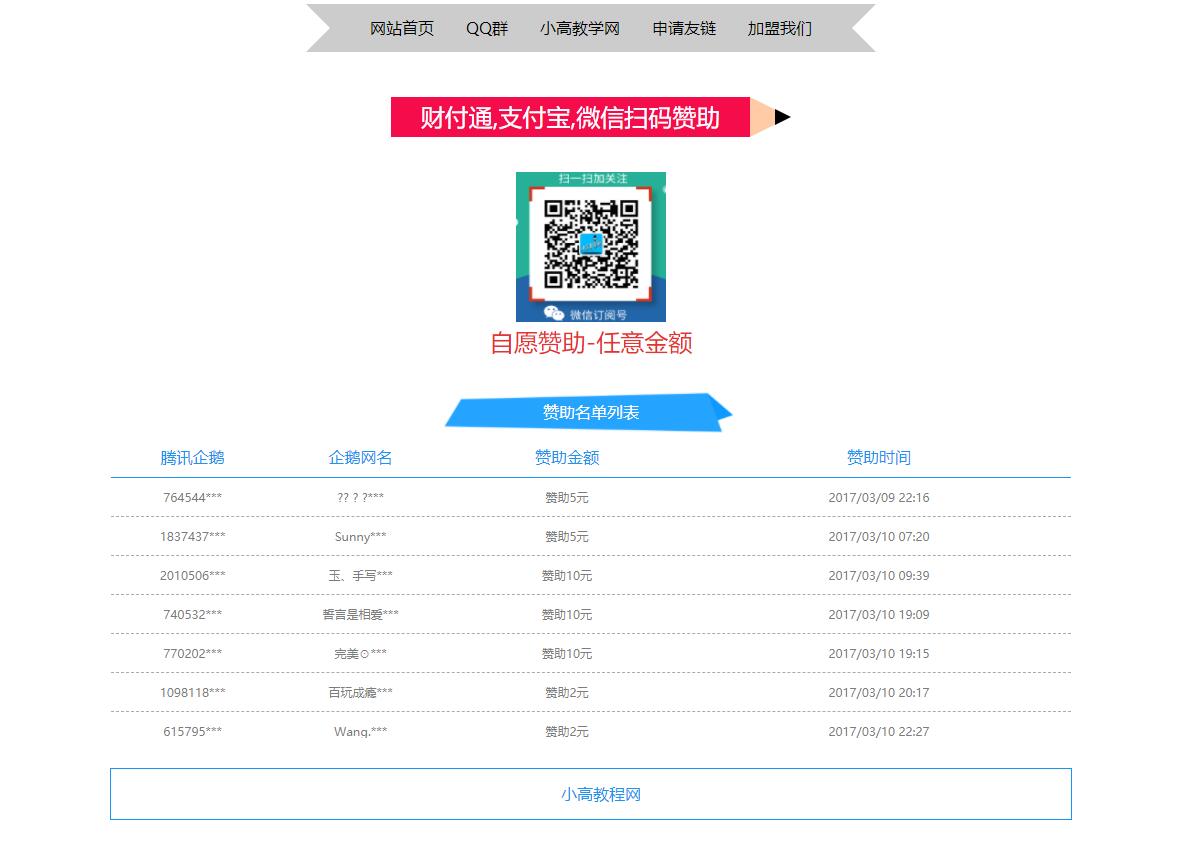Select the 2010506*** table cell
This screenshot has width=1181, height=848.
click(x=192, y=576)
